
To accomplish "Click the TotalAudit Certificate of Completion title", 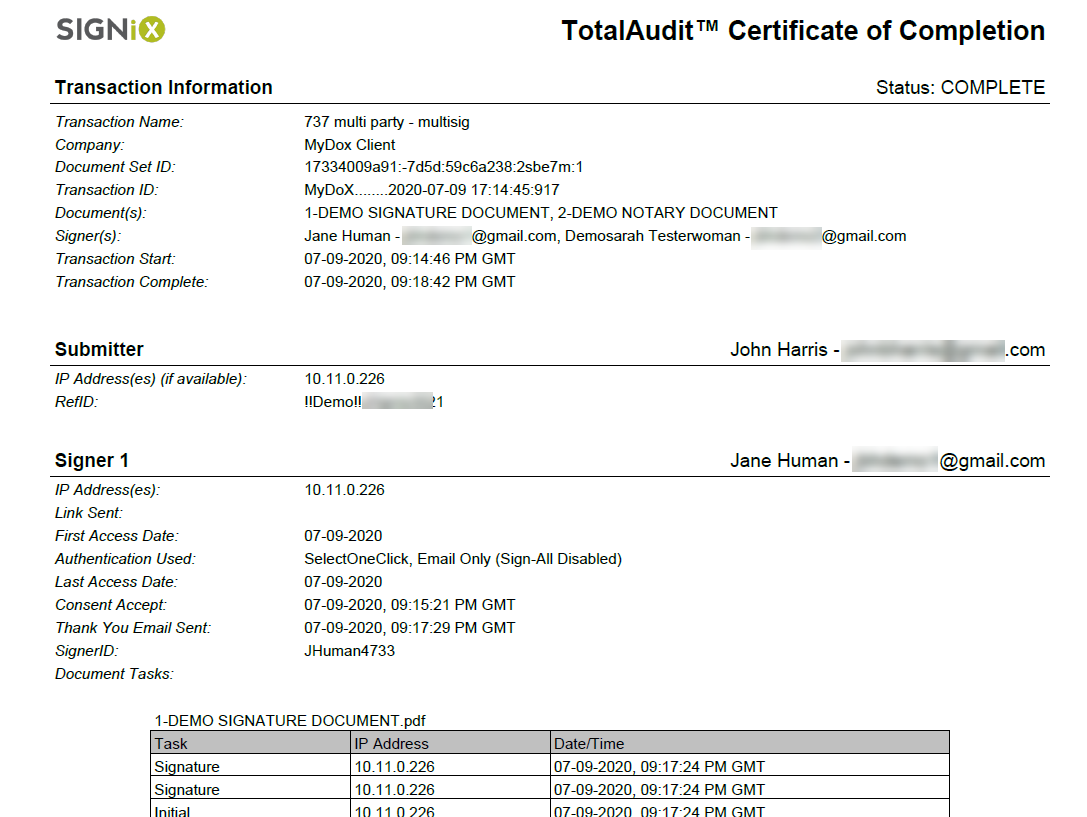I will pyautogui.click(x=803, y=31).
